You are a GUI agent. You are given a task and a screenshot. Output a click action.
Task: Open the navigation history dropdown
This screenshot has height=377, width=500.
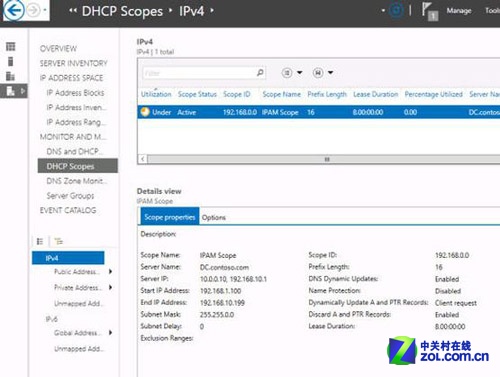point(45,10)
